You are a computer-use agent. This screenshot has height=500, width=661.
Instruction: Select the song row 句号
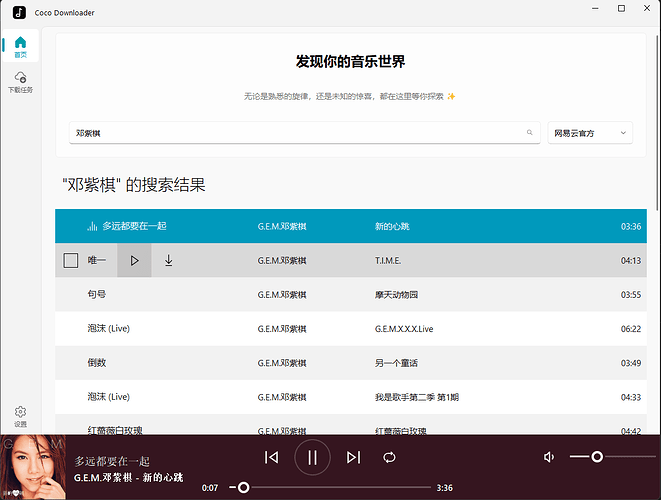351,295
